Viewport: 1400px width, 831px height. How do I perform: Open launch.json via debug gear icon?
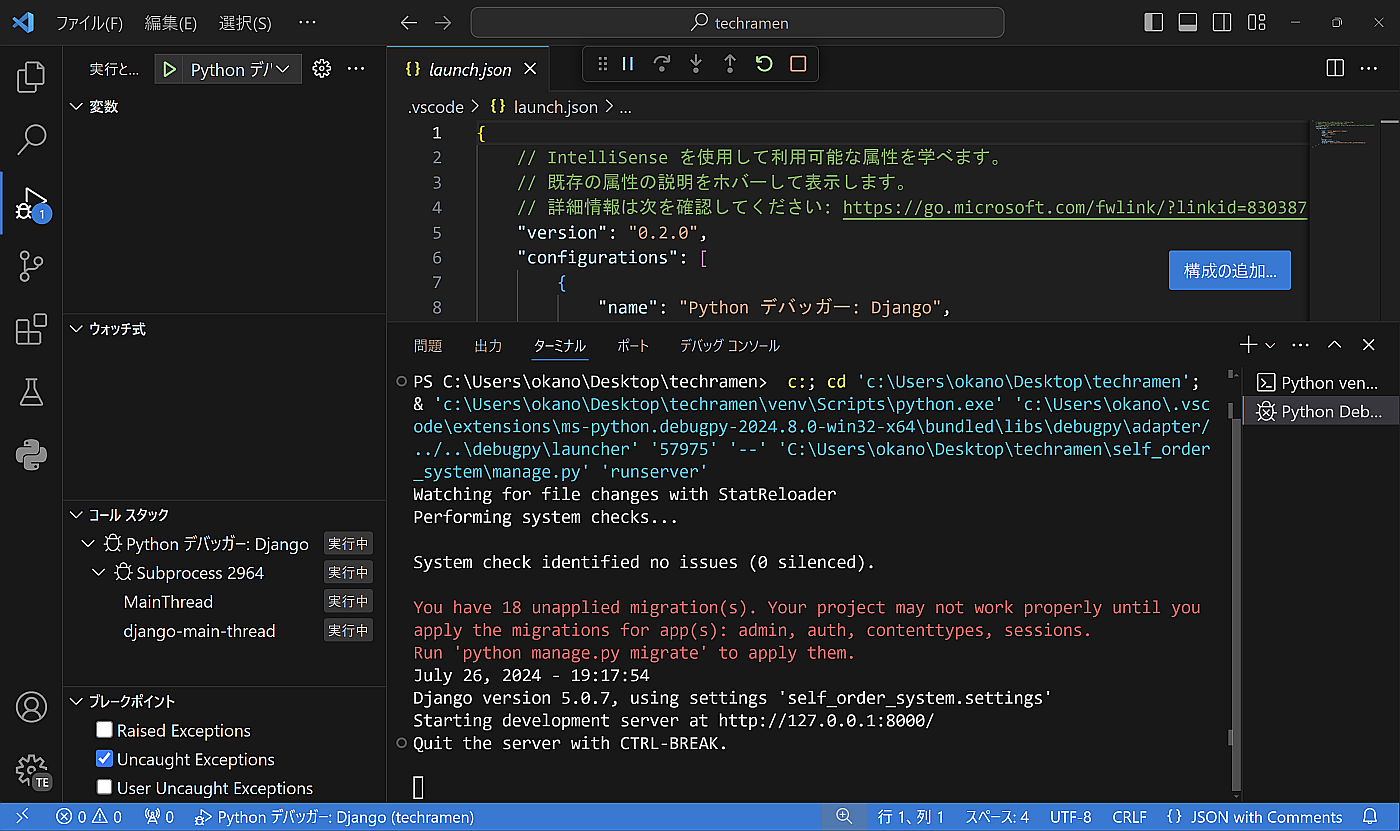321,69
